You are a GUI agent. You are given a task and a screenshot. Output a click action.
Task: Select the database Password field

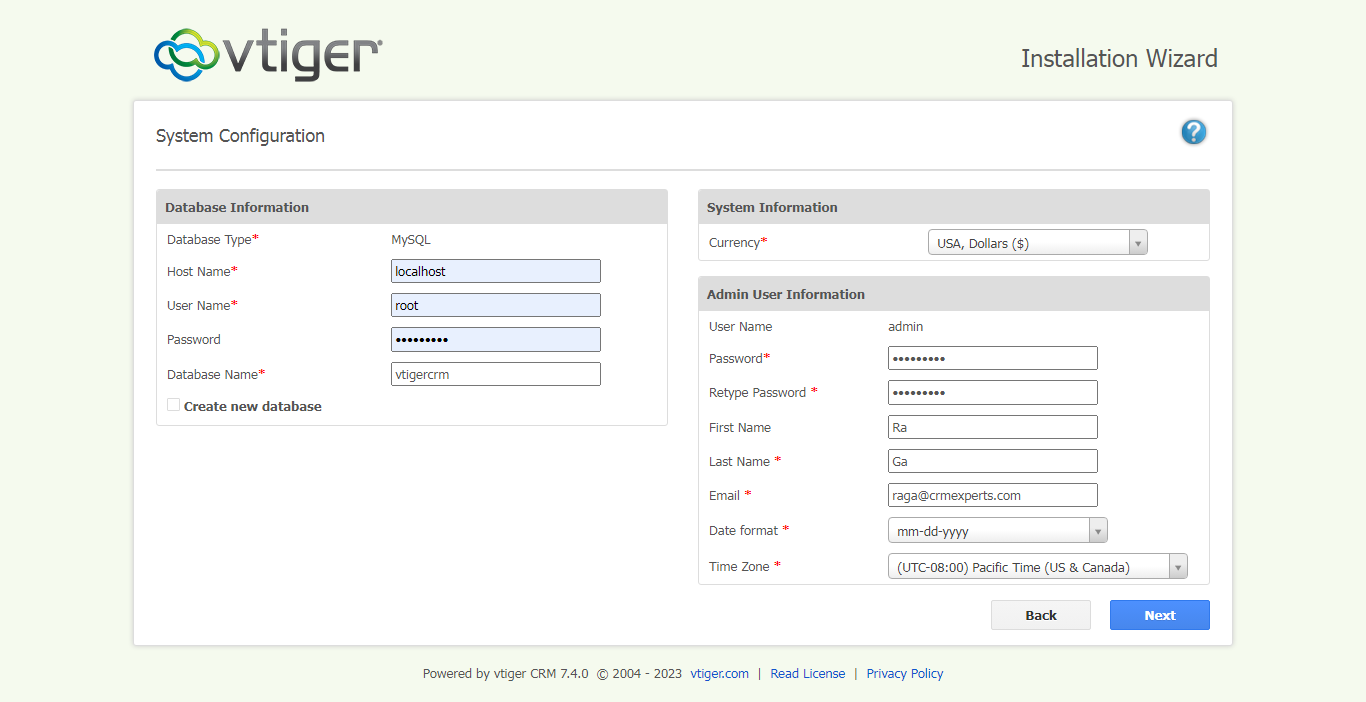[495, 340]
